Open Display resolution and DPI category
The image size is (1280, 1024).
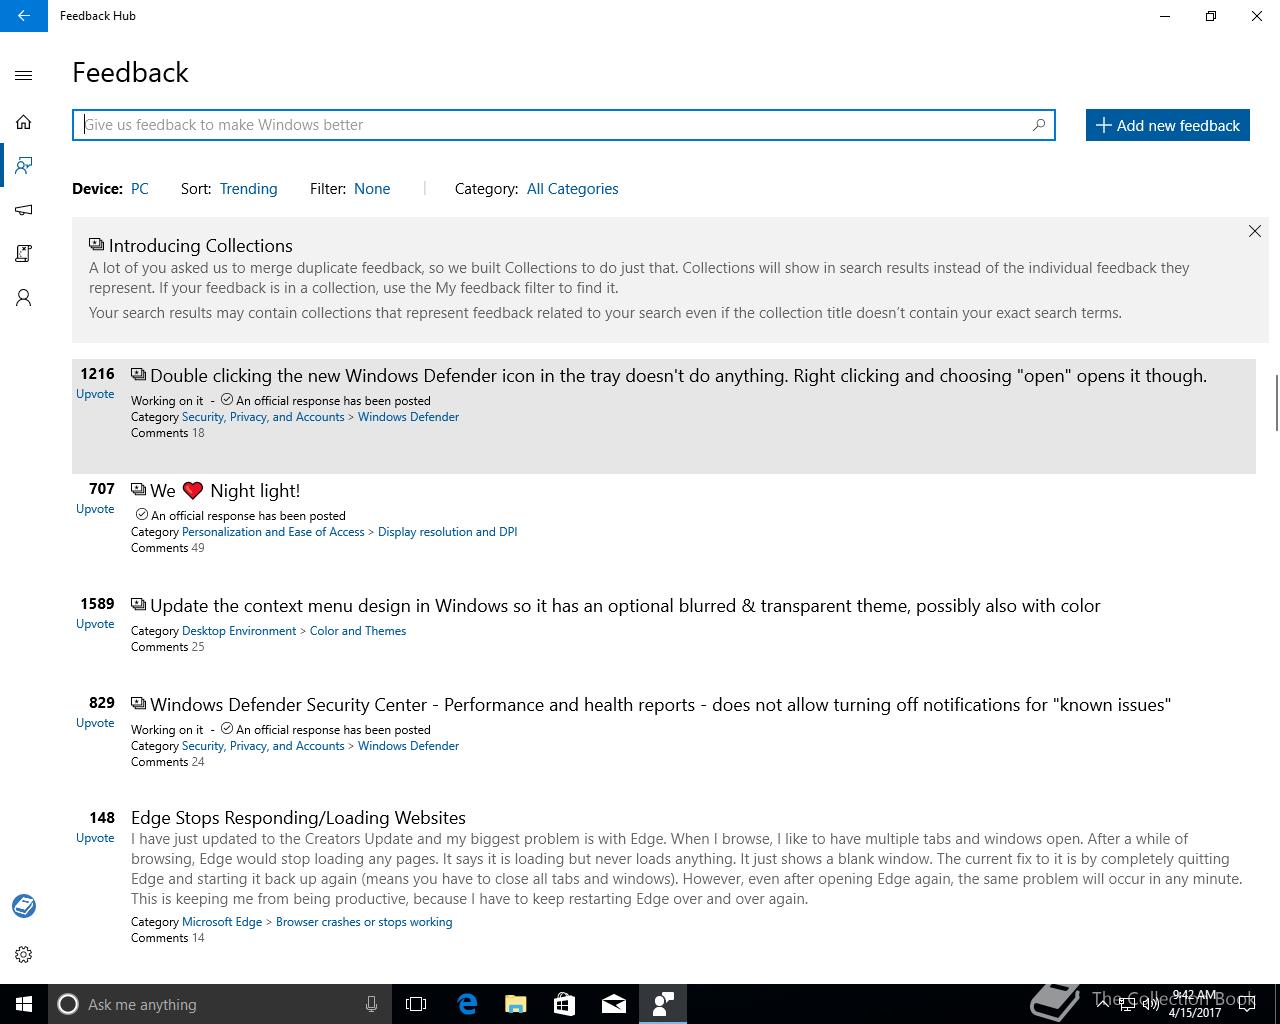[x=447, y=532]
